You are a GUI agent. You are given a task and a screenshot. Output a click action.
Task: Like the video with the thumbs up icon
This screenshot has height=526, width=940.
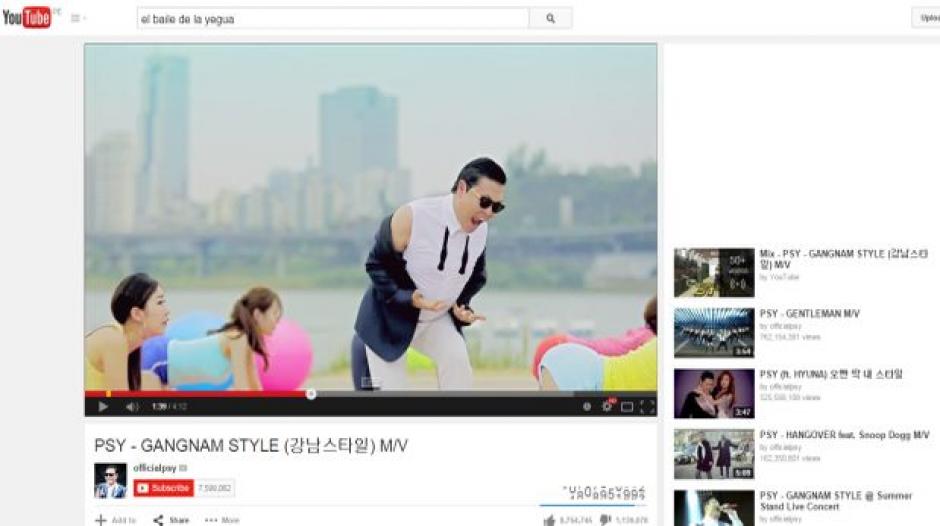(x=549, y=520)
